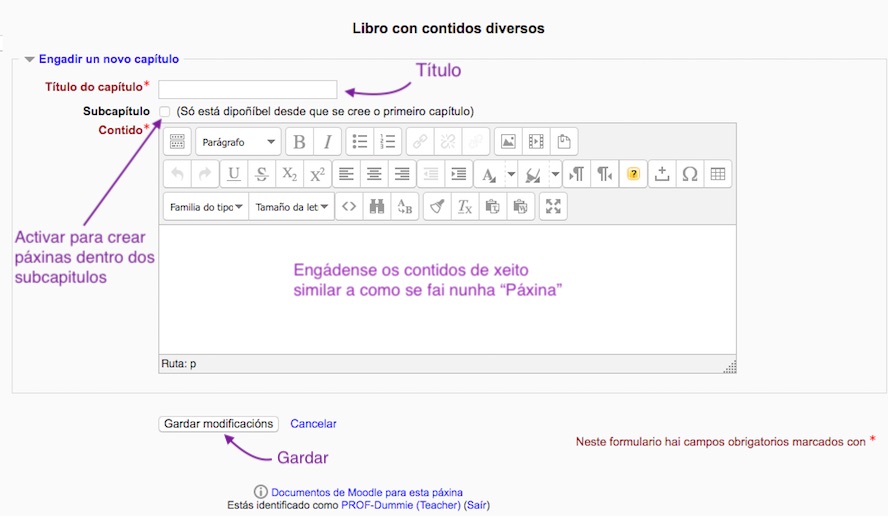Toggle fullscreen editor mode
The width and height of the screenshot is (888, 516).
pyautogui.click(x=553, y=207)
